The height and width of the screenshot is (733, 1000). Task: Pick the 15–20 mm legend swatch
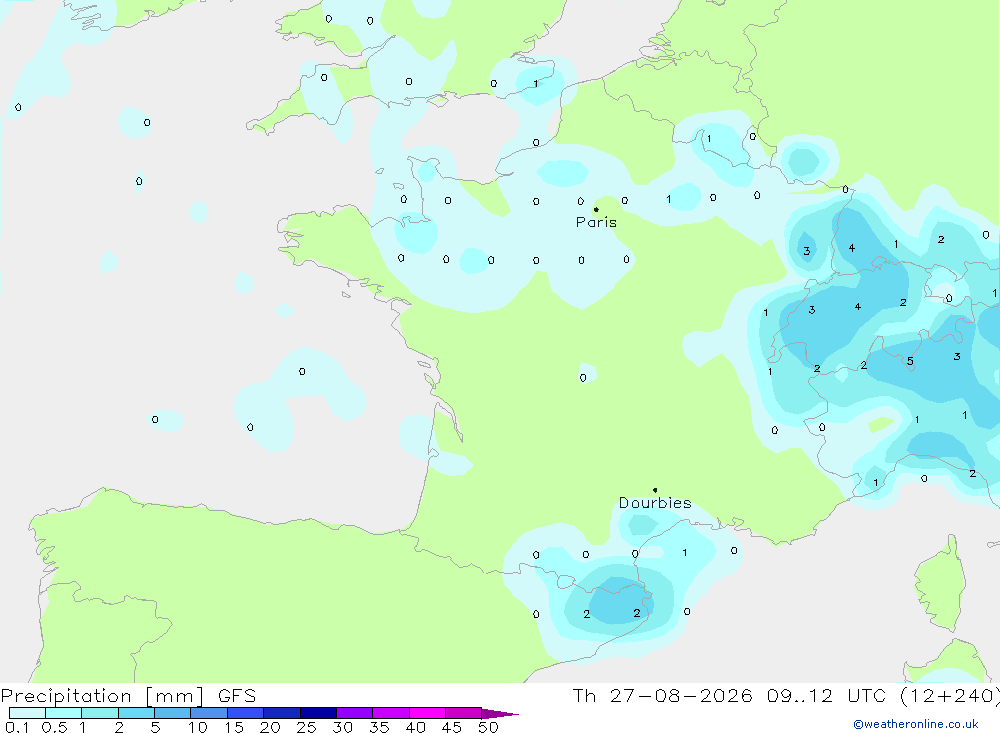pos(246,713)
